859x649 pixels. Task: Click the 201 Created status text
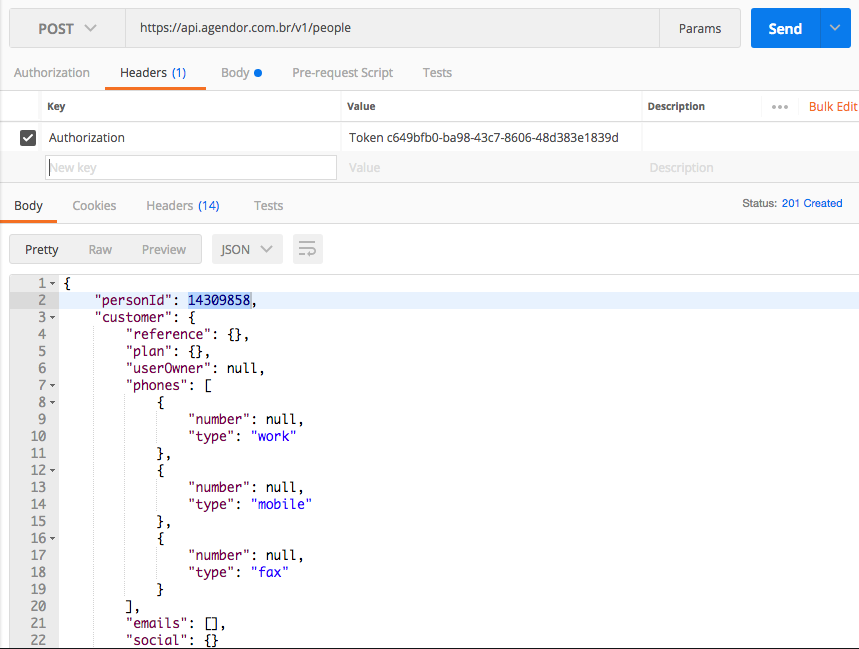coord(812,203)
